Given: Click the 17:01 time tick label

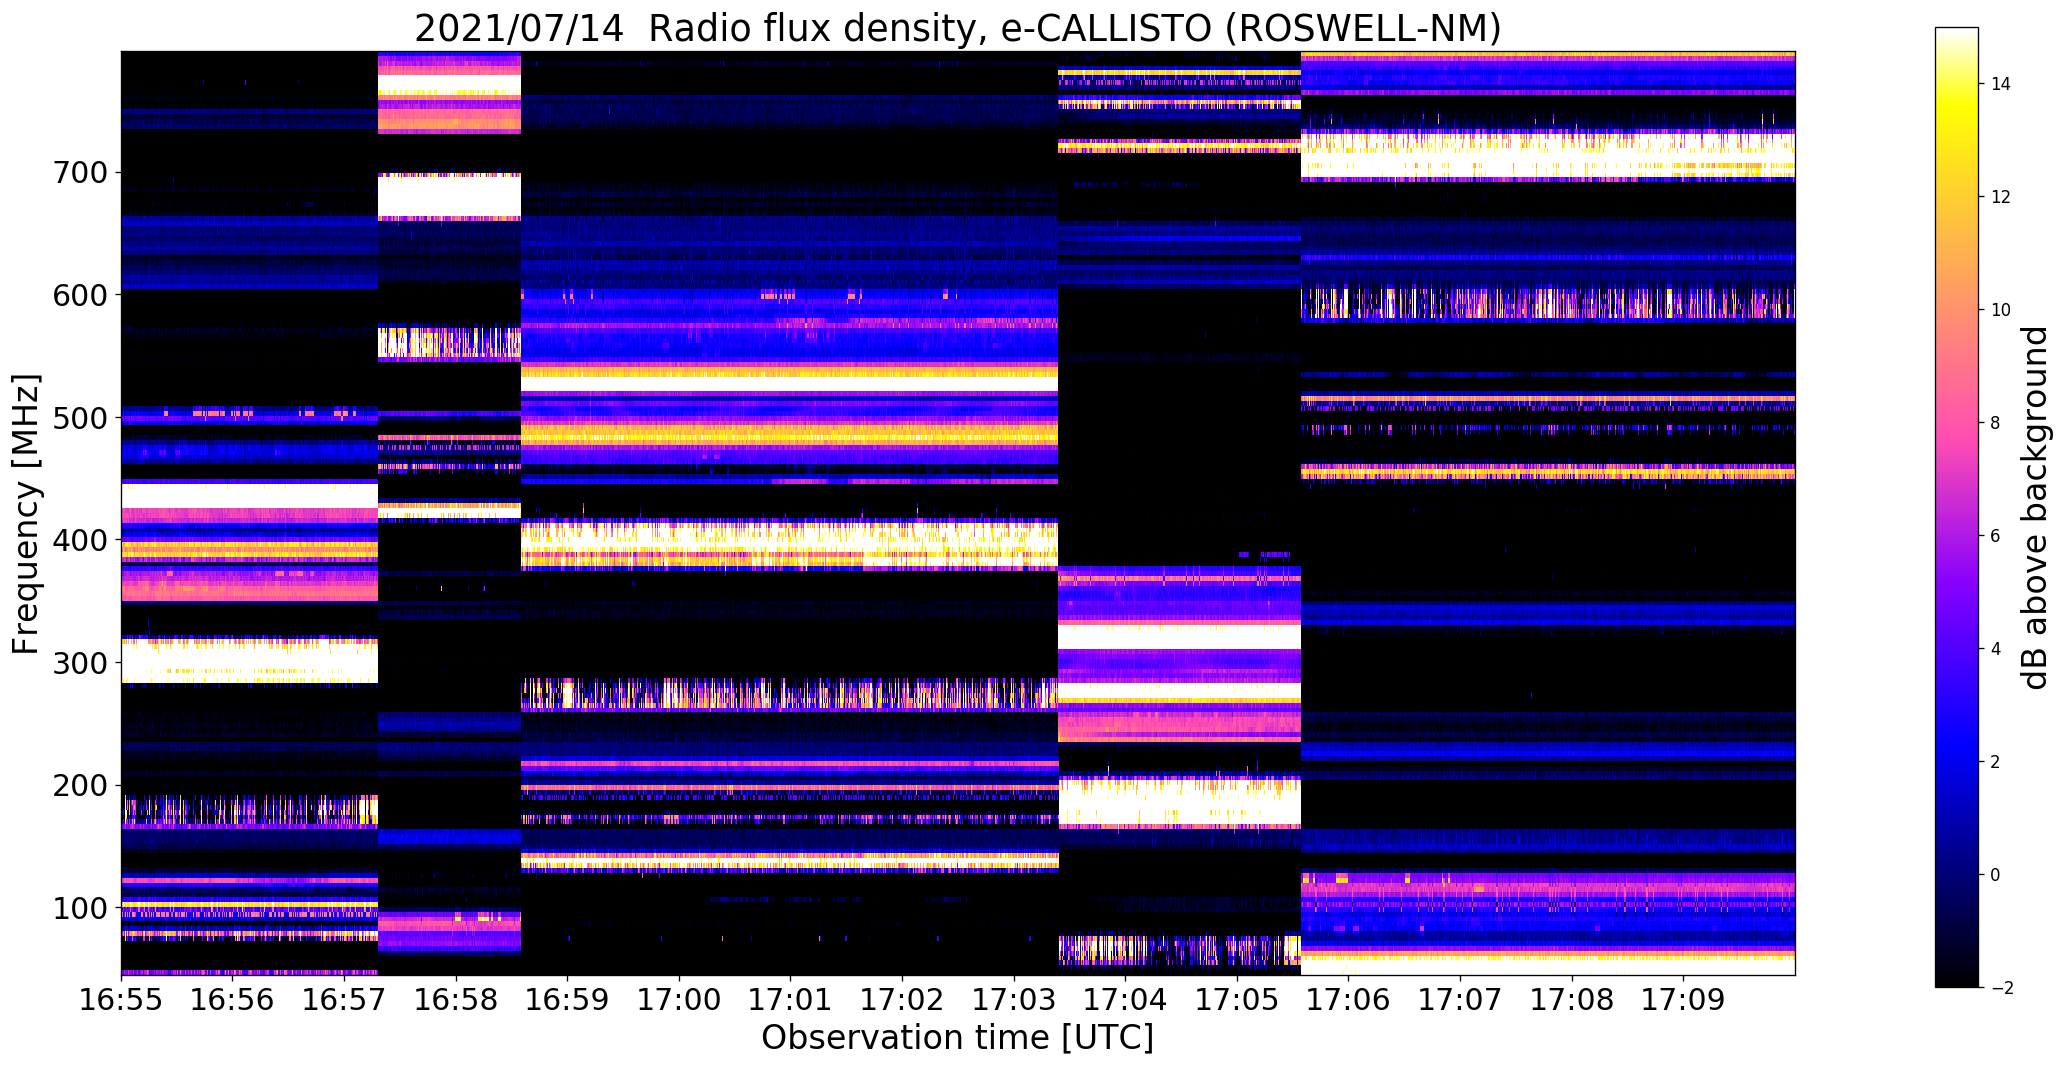Looking at the screenshot, I should pos(791,1000).
